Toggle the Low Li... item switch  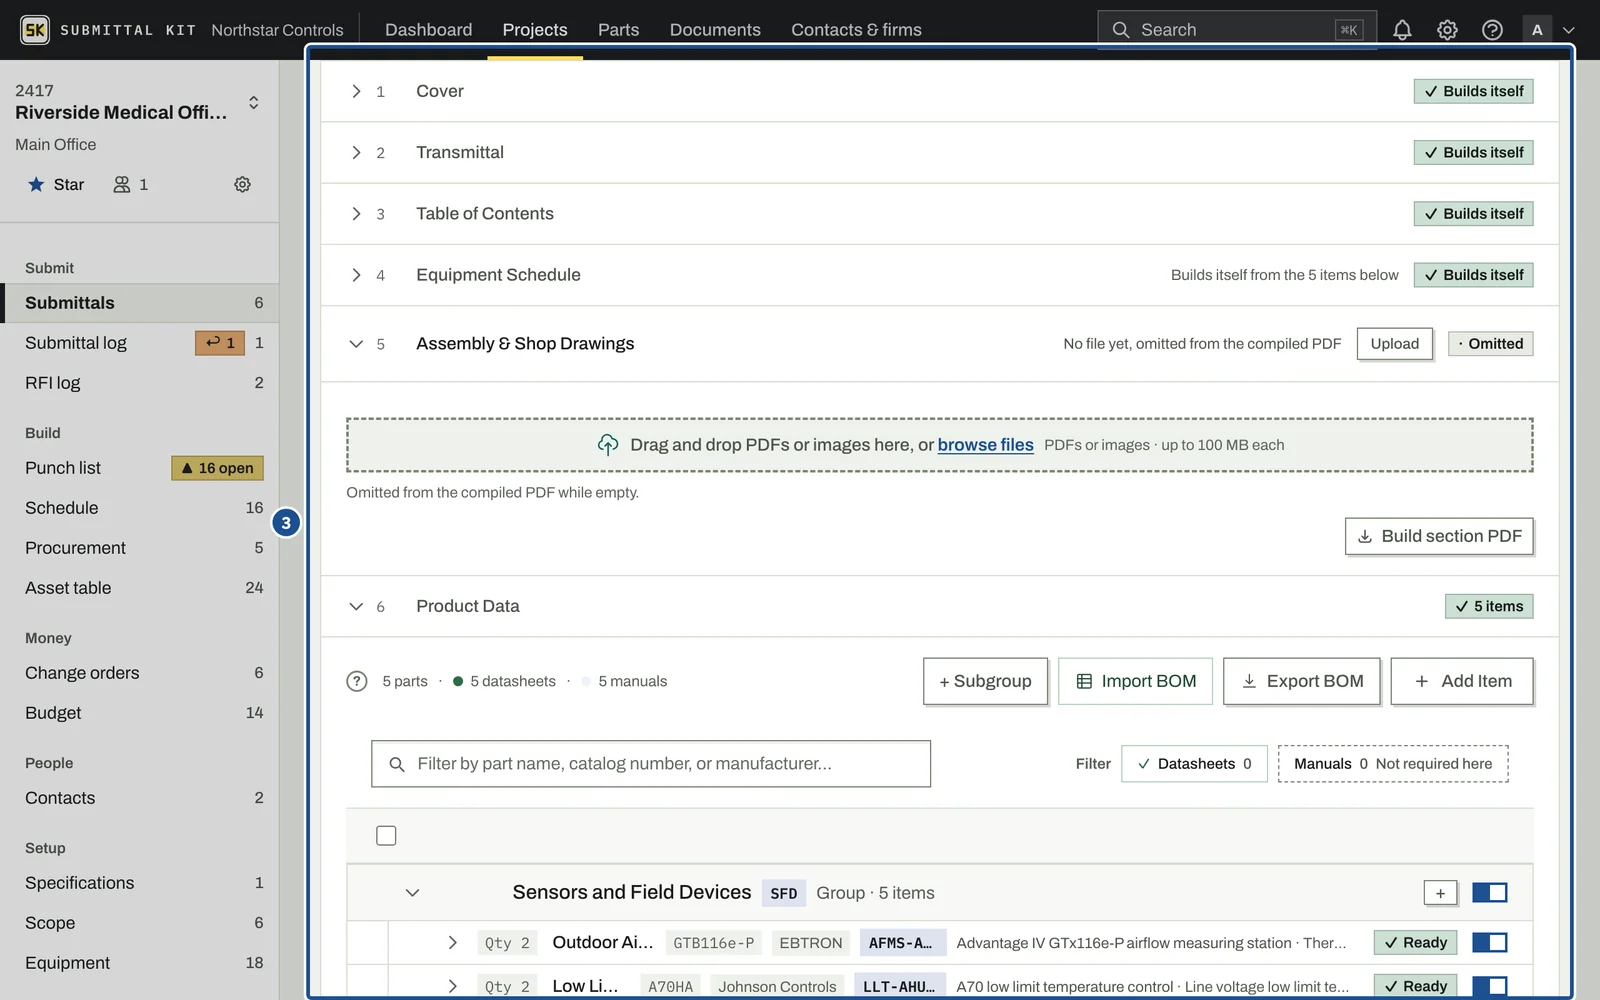click(x=1490, y=986)
